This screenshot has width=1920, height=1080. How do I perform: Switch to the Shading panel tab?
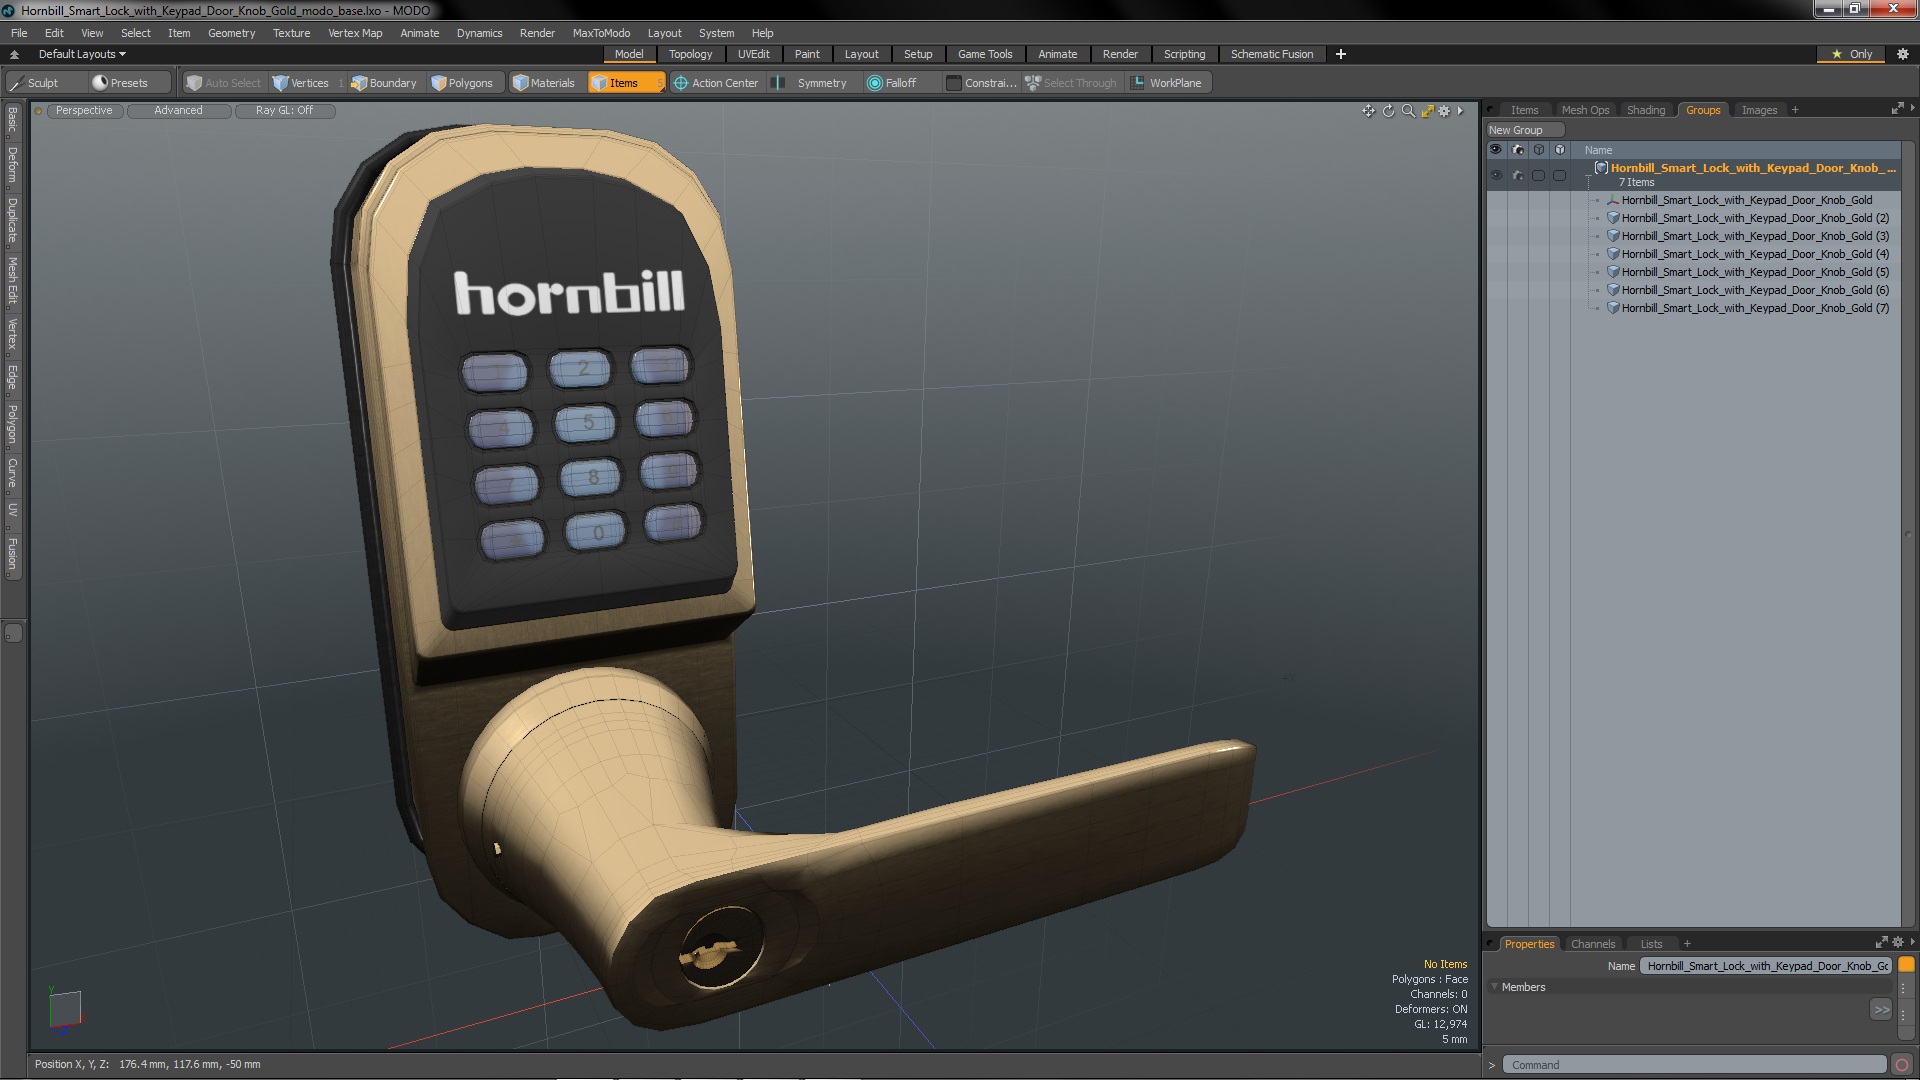pos(1645,110)
